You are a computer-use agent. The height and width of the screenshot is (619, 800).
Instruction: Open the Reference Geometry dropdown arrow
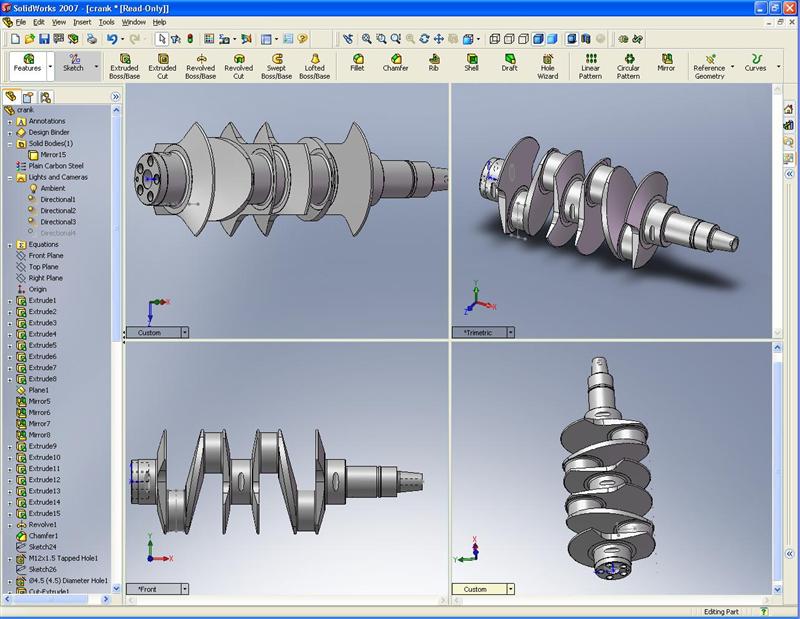pos(732,67)
